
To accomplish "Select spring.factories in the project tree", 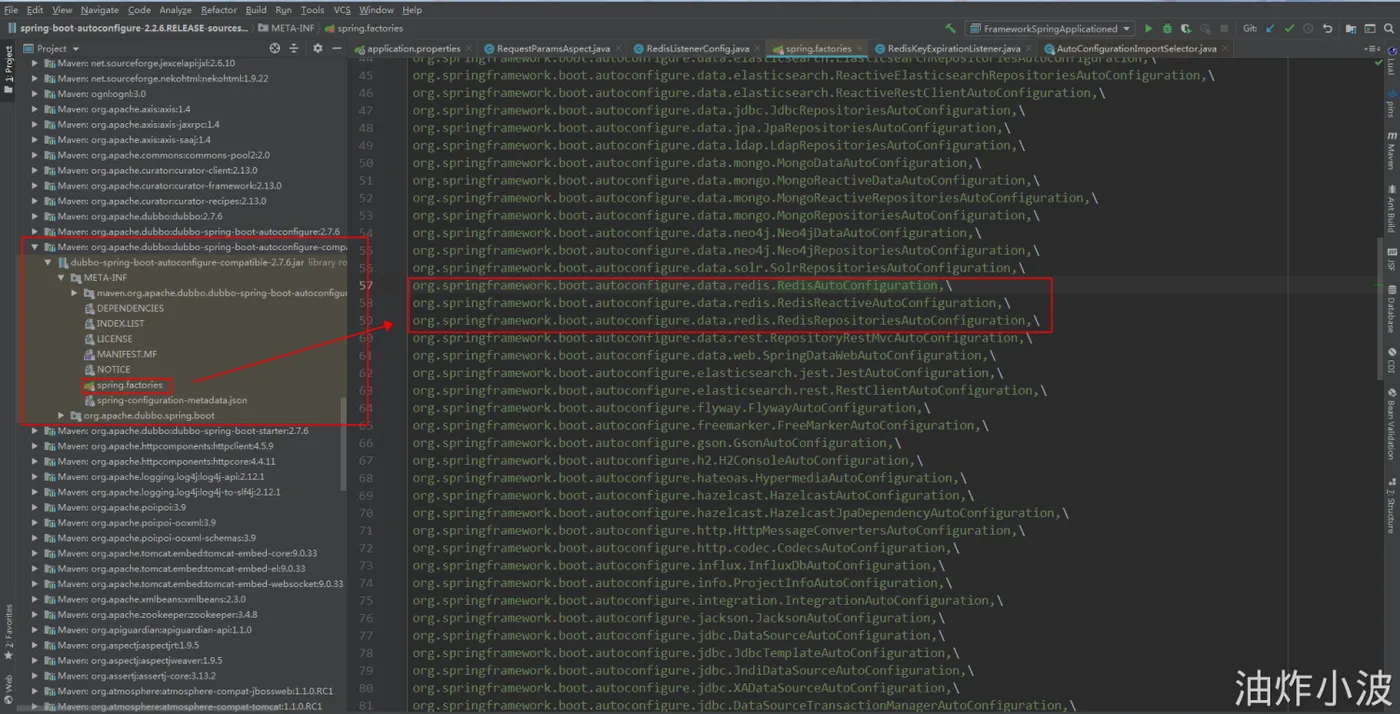I will pos(129,385).
